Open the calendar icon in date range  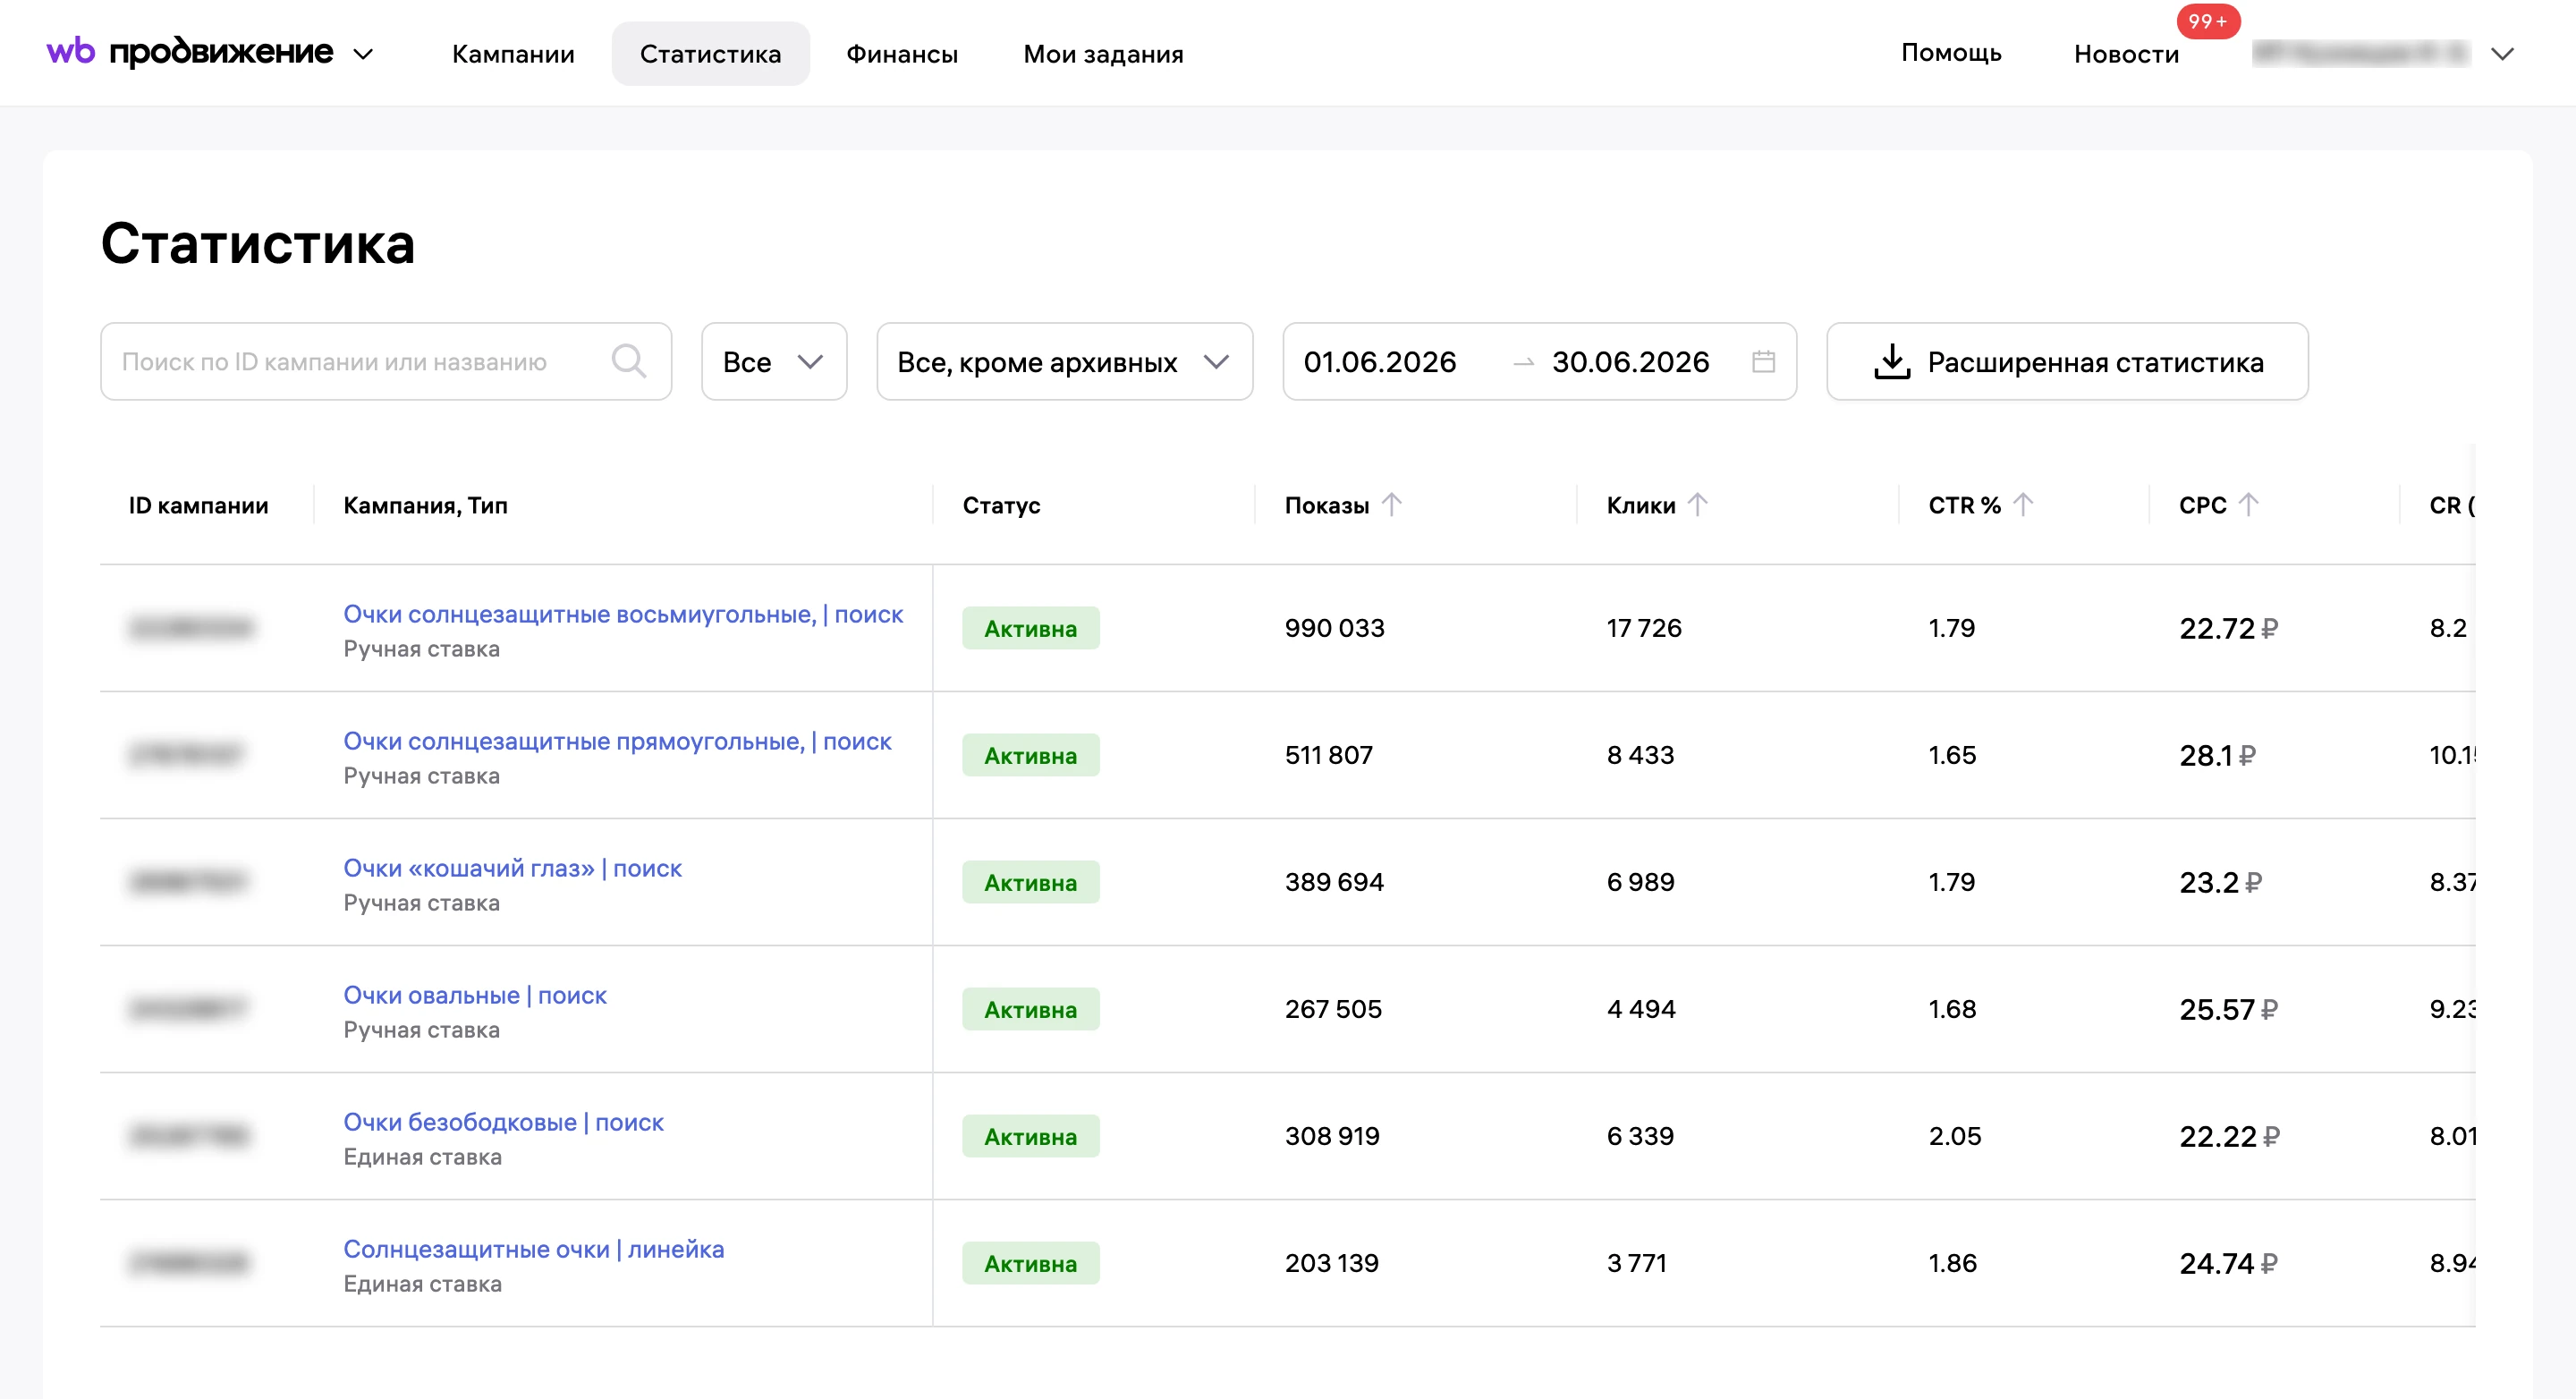coord(1763,361)
